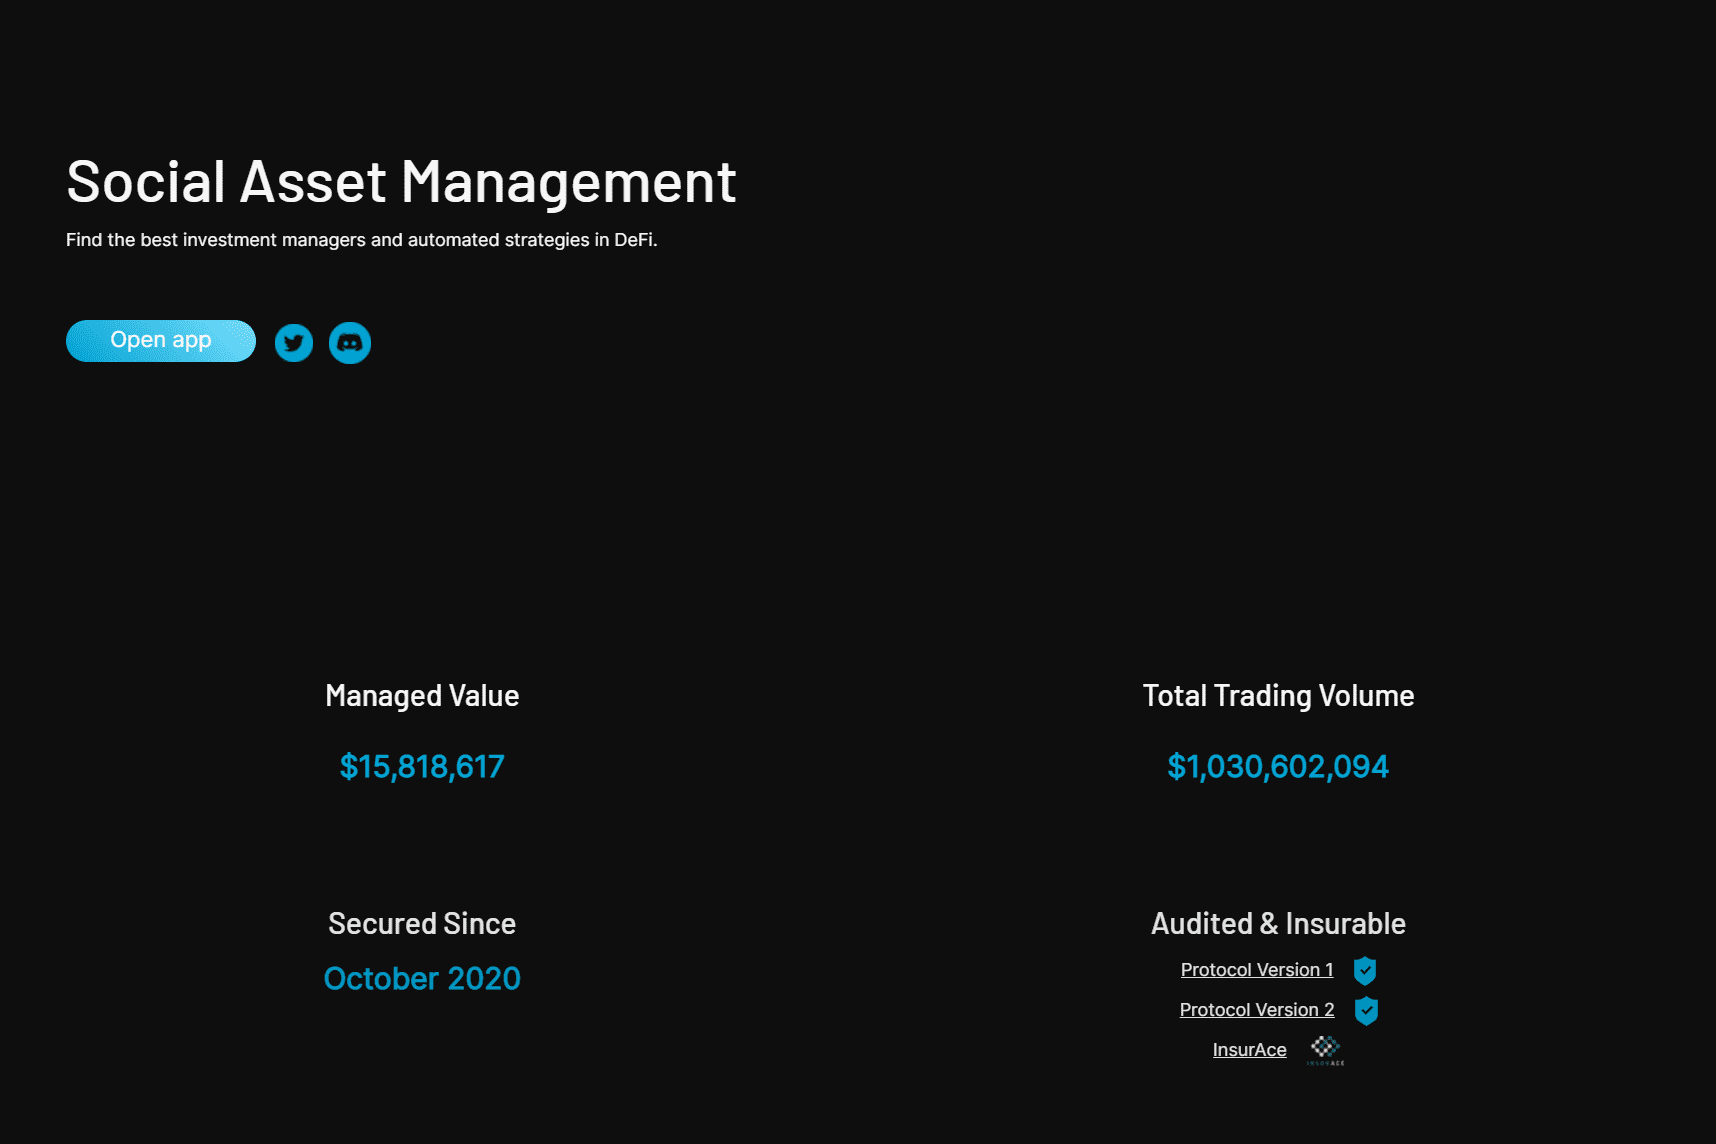Click the Secured Since label
1716x1144 pixels.
coord(422,923)
